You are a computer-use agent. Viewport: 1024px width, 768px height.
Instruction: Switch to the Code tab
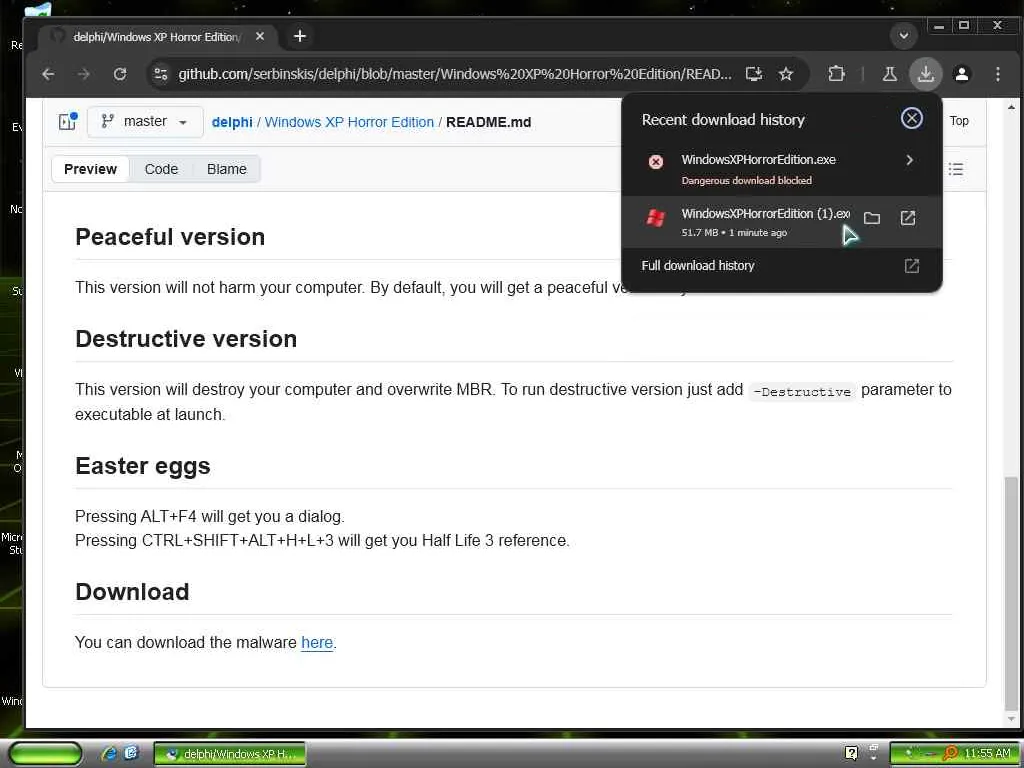161,169
